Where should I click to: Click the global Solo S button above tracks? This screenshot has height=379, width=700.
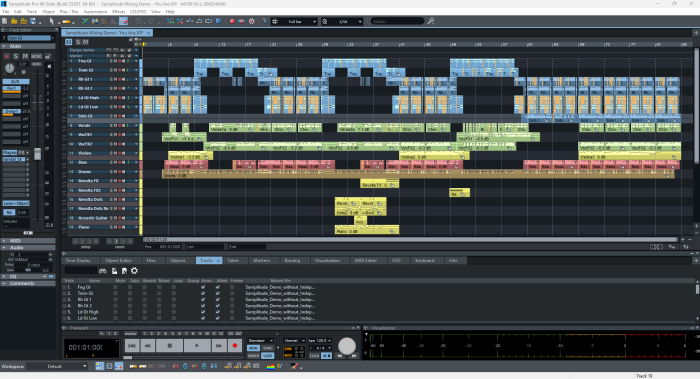coord(78,42)
